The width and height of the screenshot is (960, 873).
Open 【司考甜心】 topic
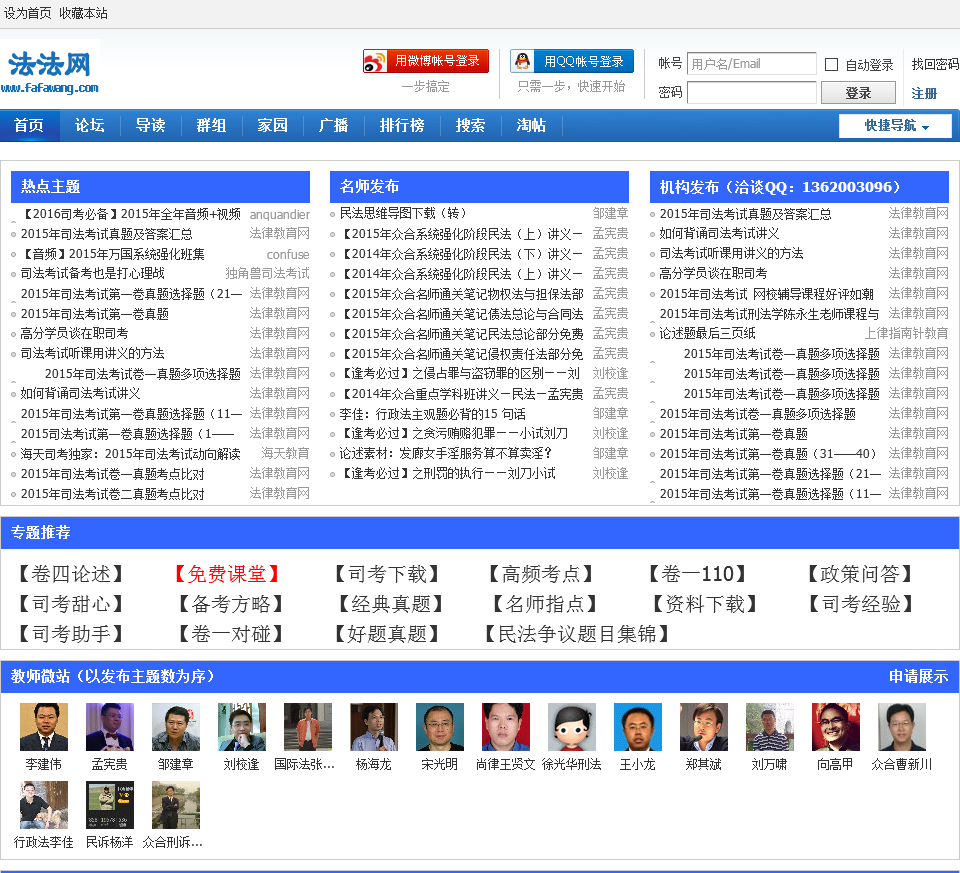click(x=71, y=604)
